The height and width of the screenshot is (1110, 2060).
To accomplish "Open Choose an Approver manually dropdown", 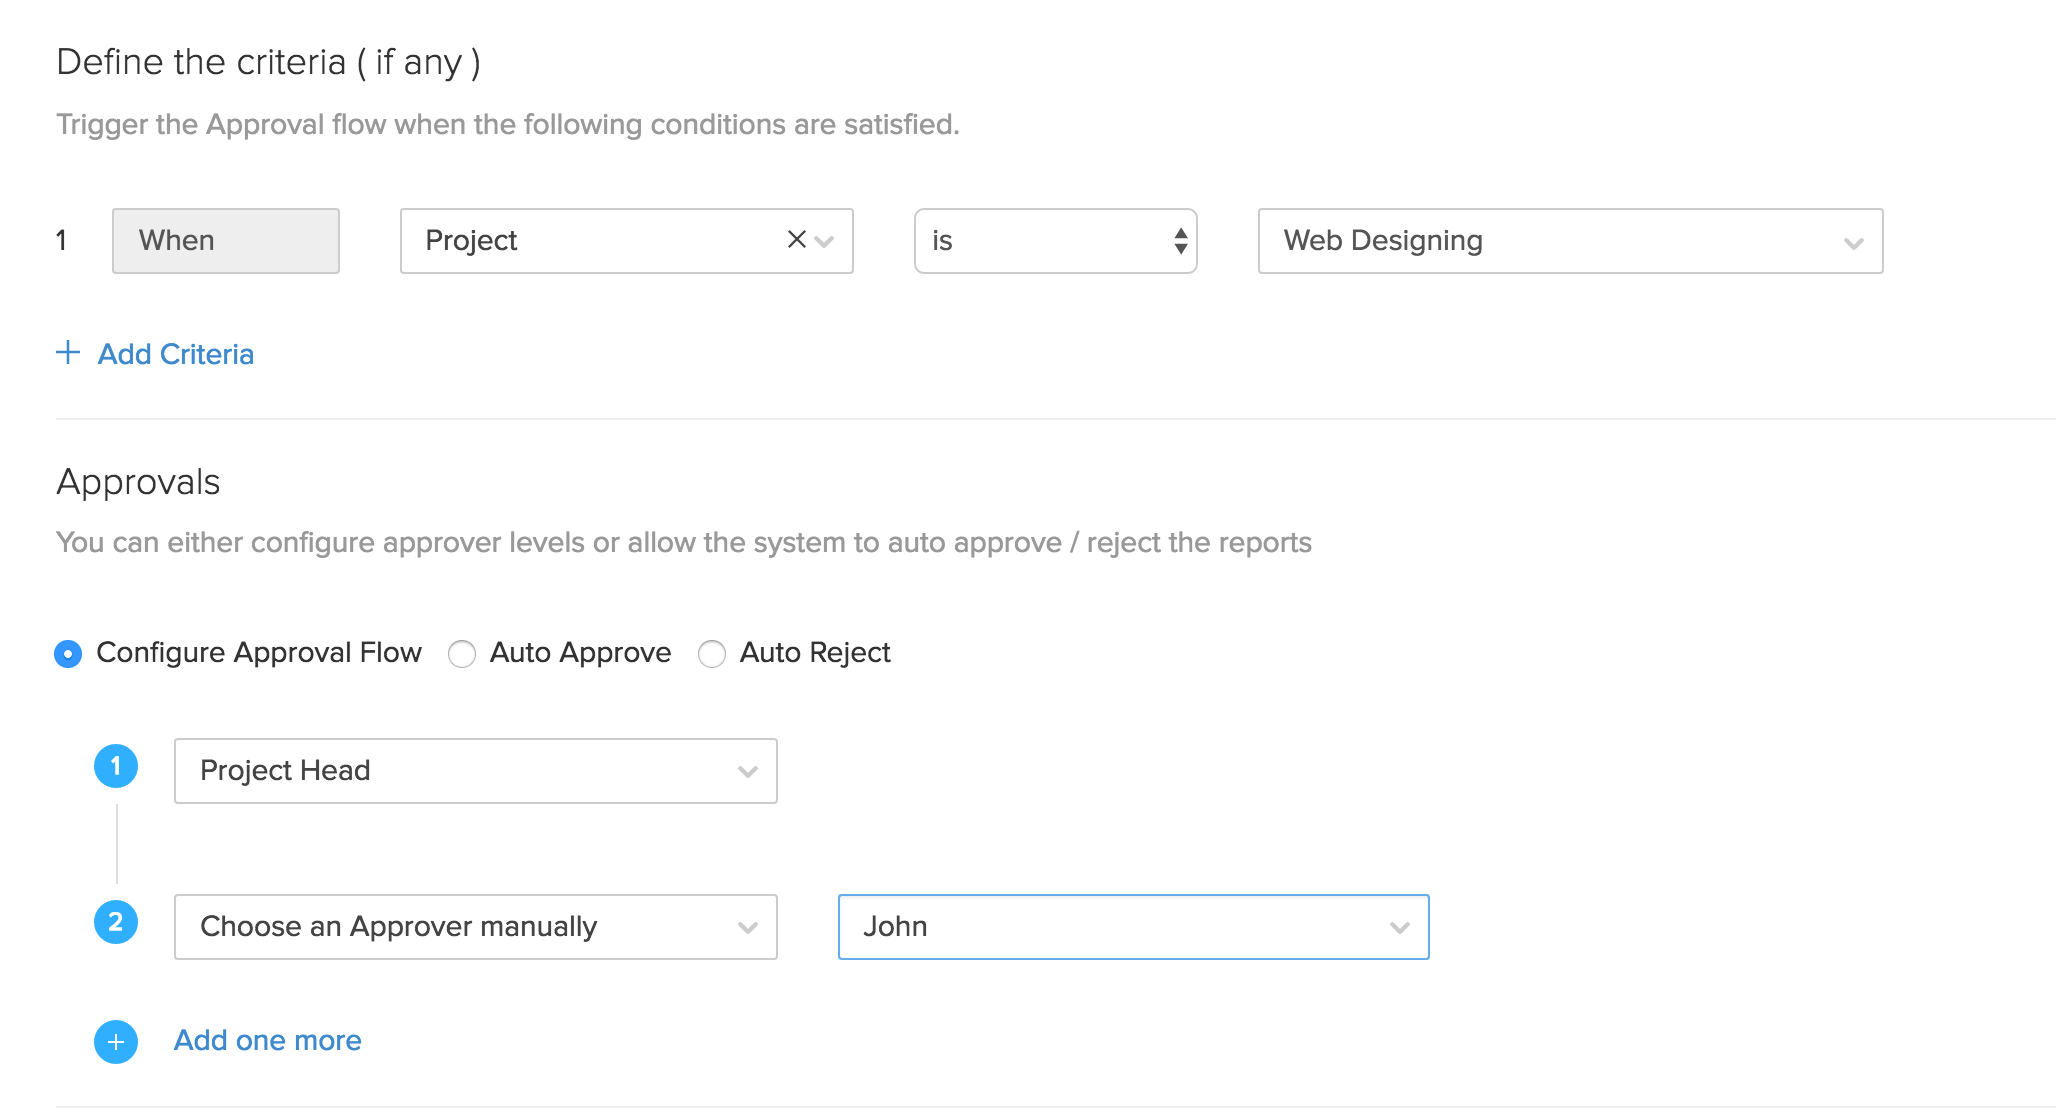I will click(475, 927).
